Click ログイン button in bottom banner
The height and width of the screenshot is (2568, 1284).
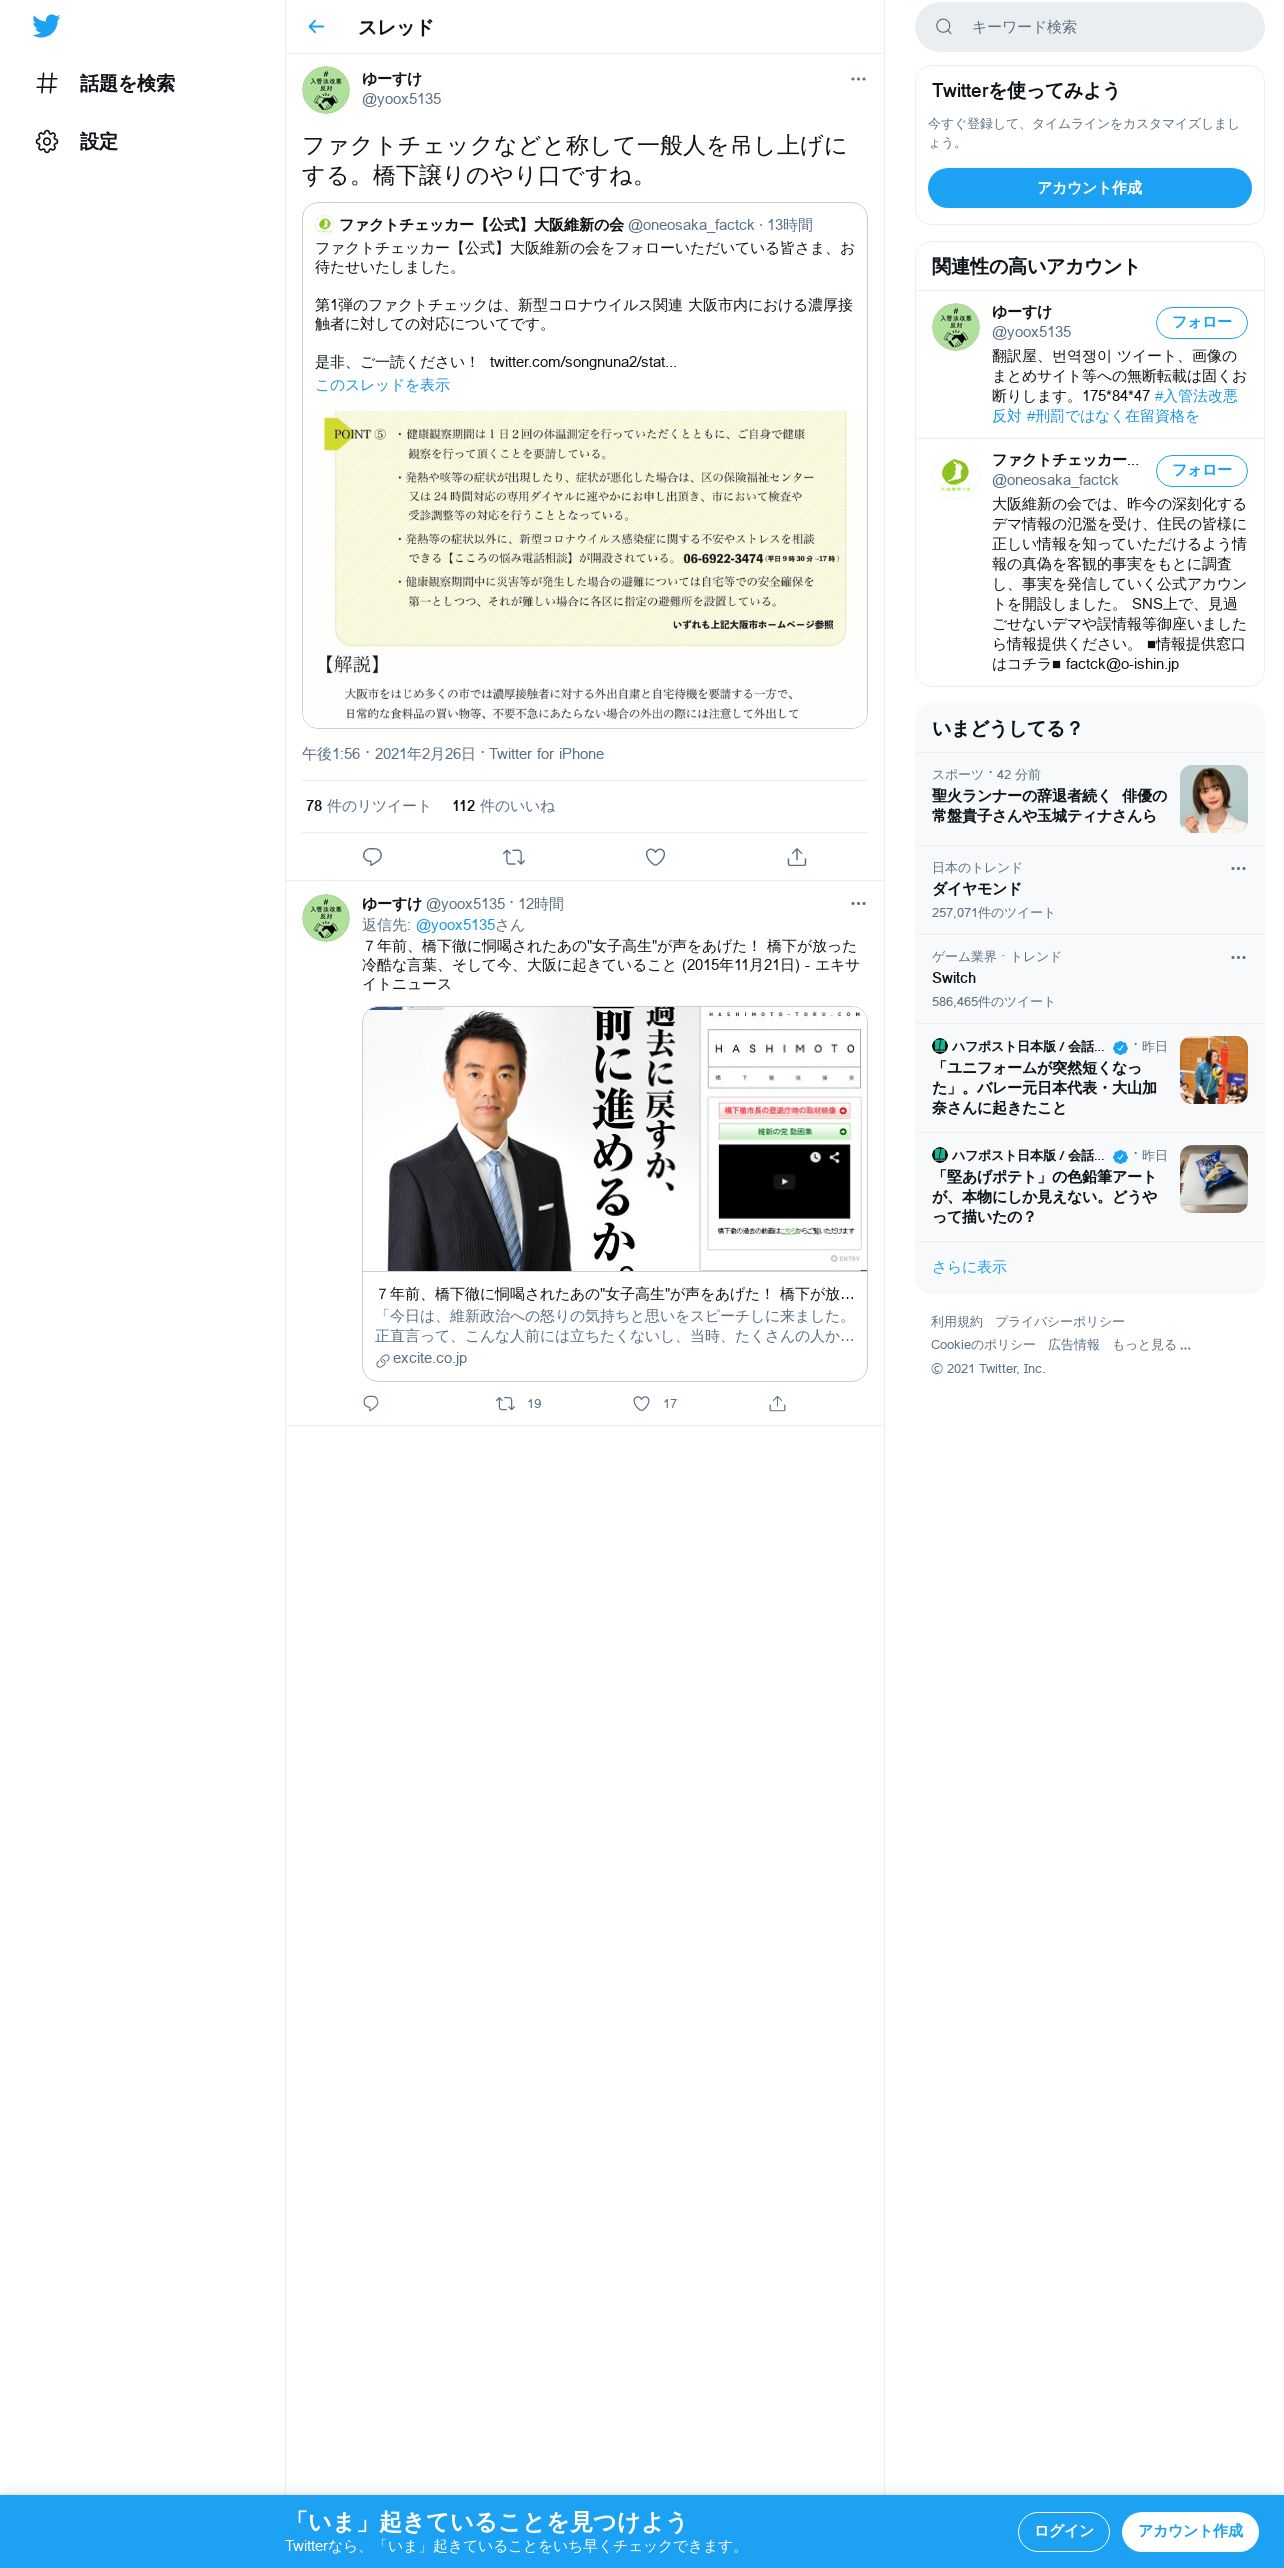(x=1063, y=2531)
